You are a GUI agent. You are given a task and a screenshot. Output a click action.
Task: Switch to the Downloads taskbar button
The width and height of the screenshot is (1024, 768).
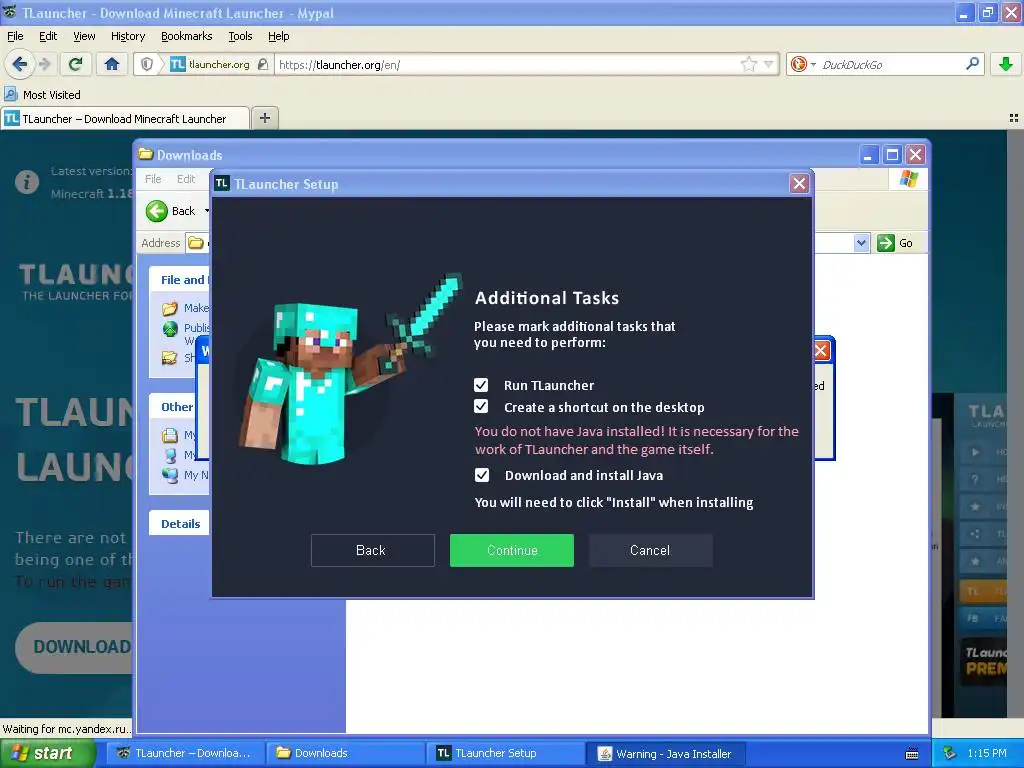point(346,753)
